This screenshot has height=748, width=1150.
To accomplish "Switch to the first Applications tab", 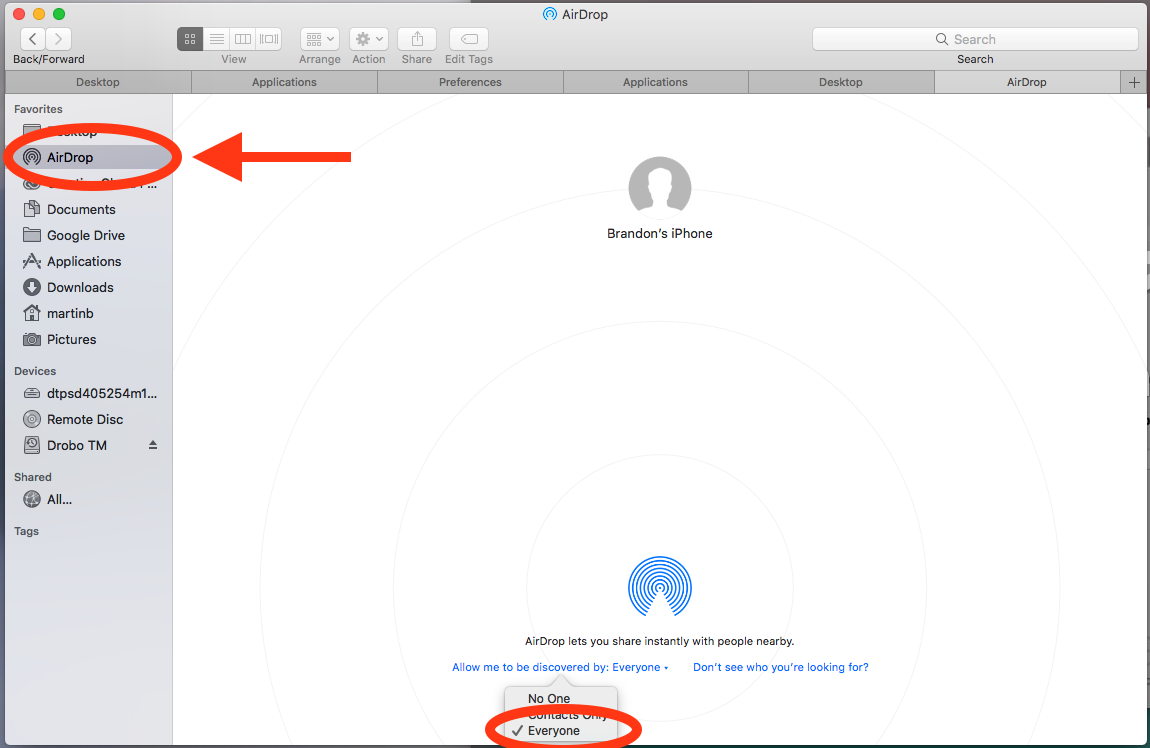I will (x=285, y=82).
